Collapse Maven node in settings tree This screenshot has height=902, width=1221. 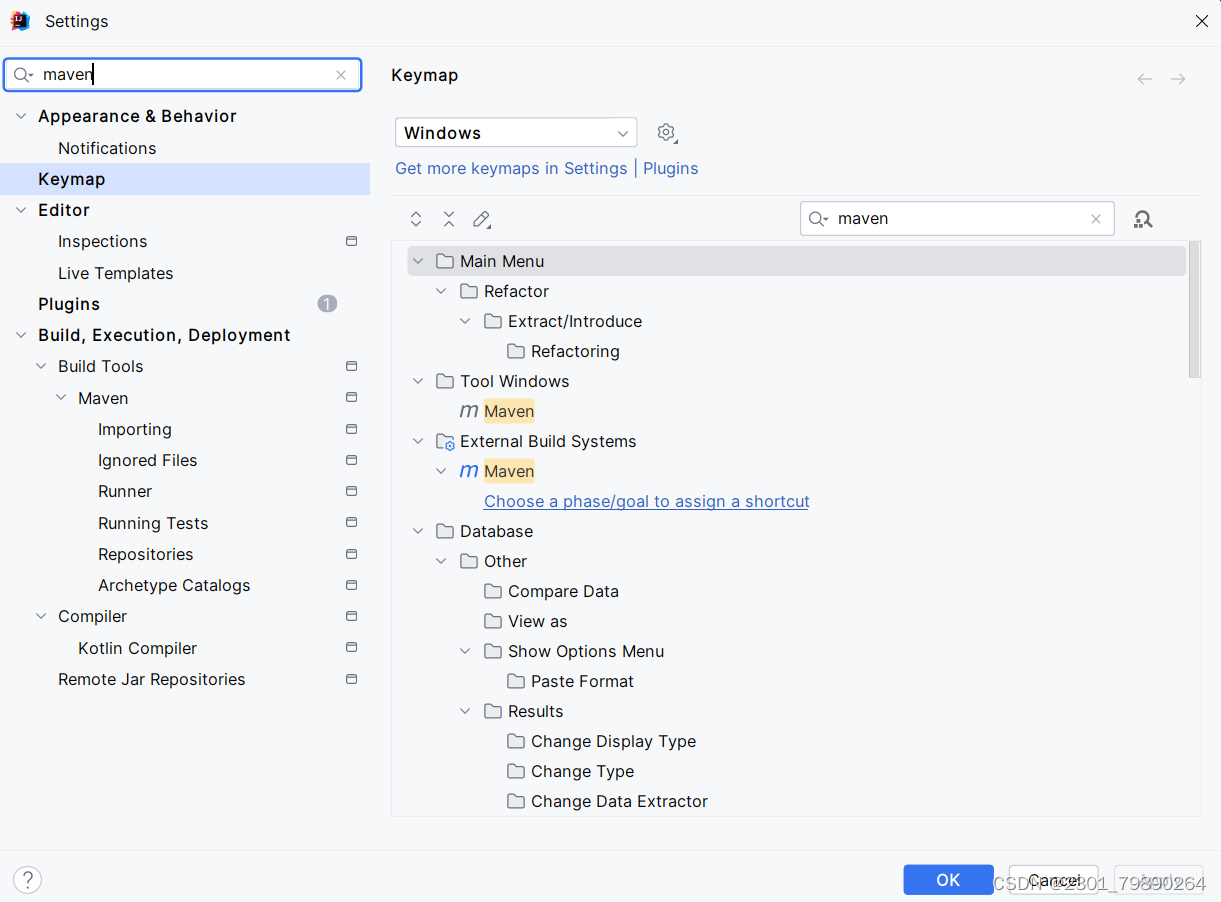point(61,398)
